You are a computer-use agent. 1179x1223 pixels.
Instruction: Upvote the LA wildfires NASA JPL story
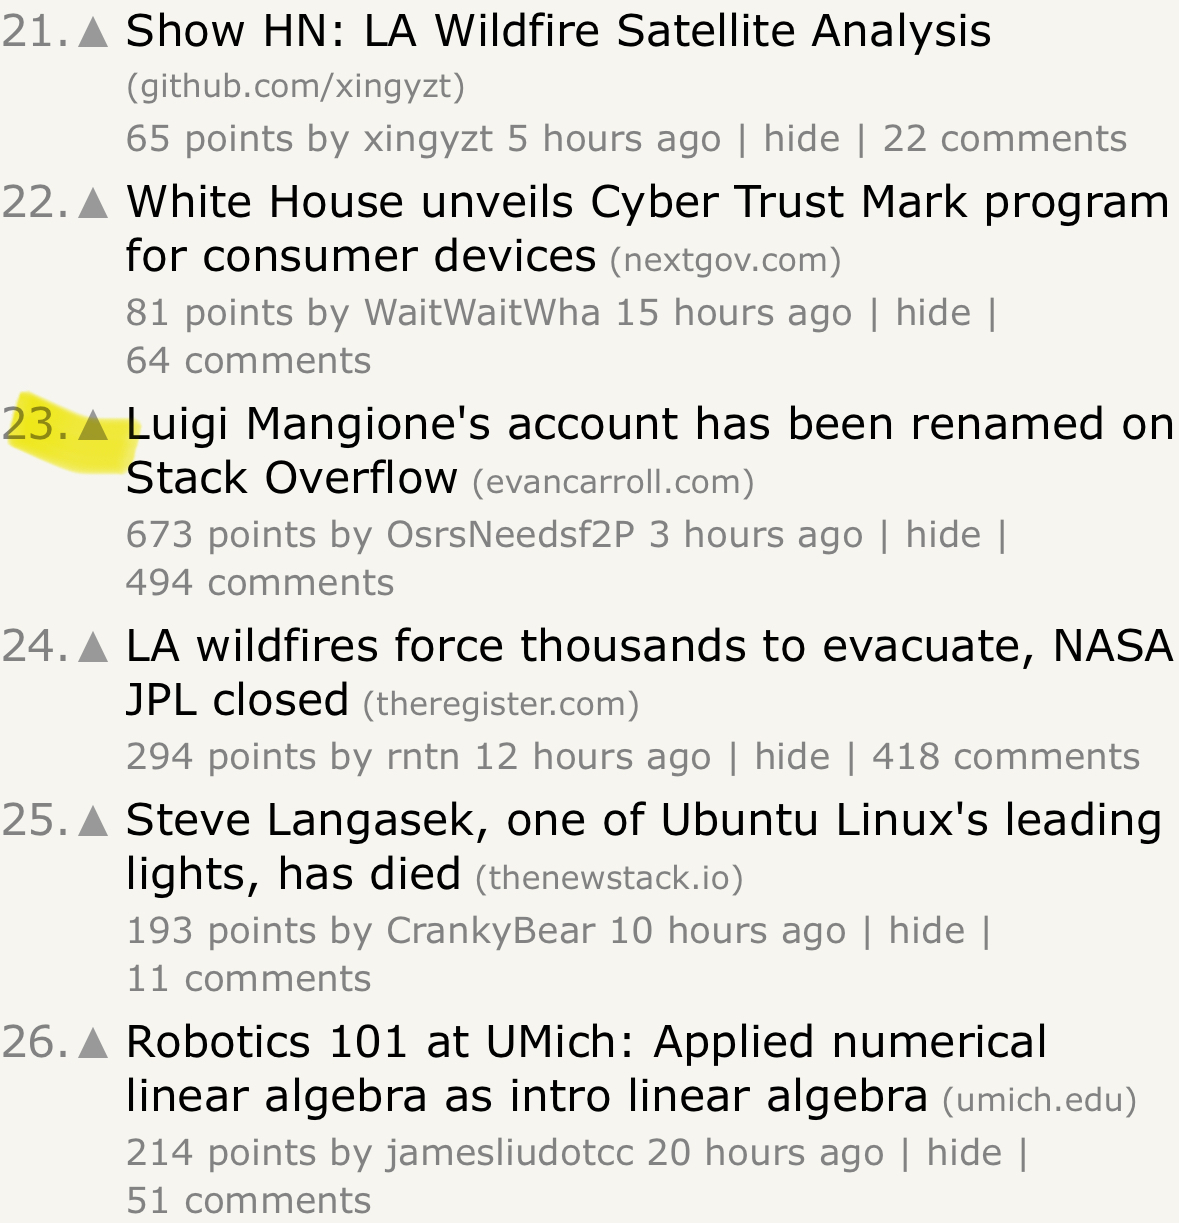93,648
